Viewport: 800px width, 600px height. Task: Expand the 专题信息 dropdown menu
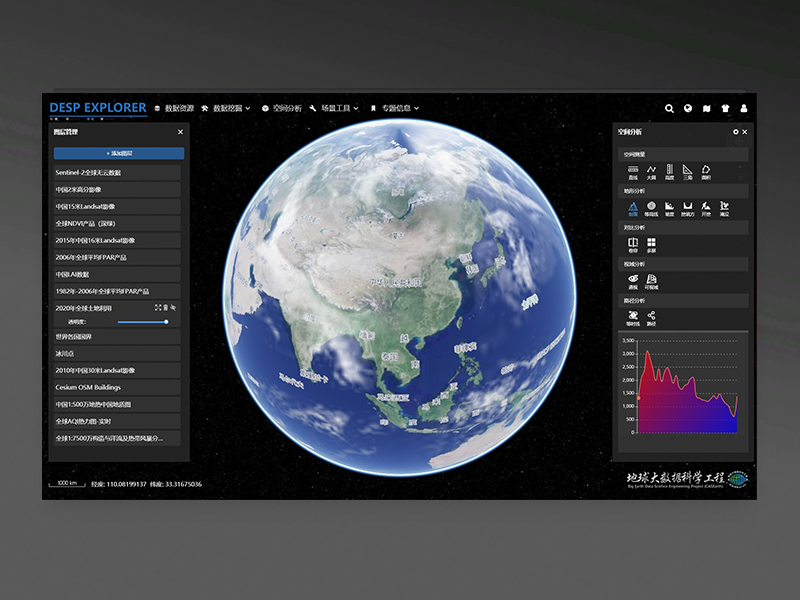(x=394, y=108)
